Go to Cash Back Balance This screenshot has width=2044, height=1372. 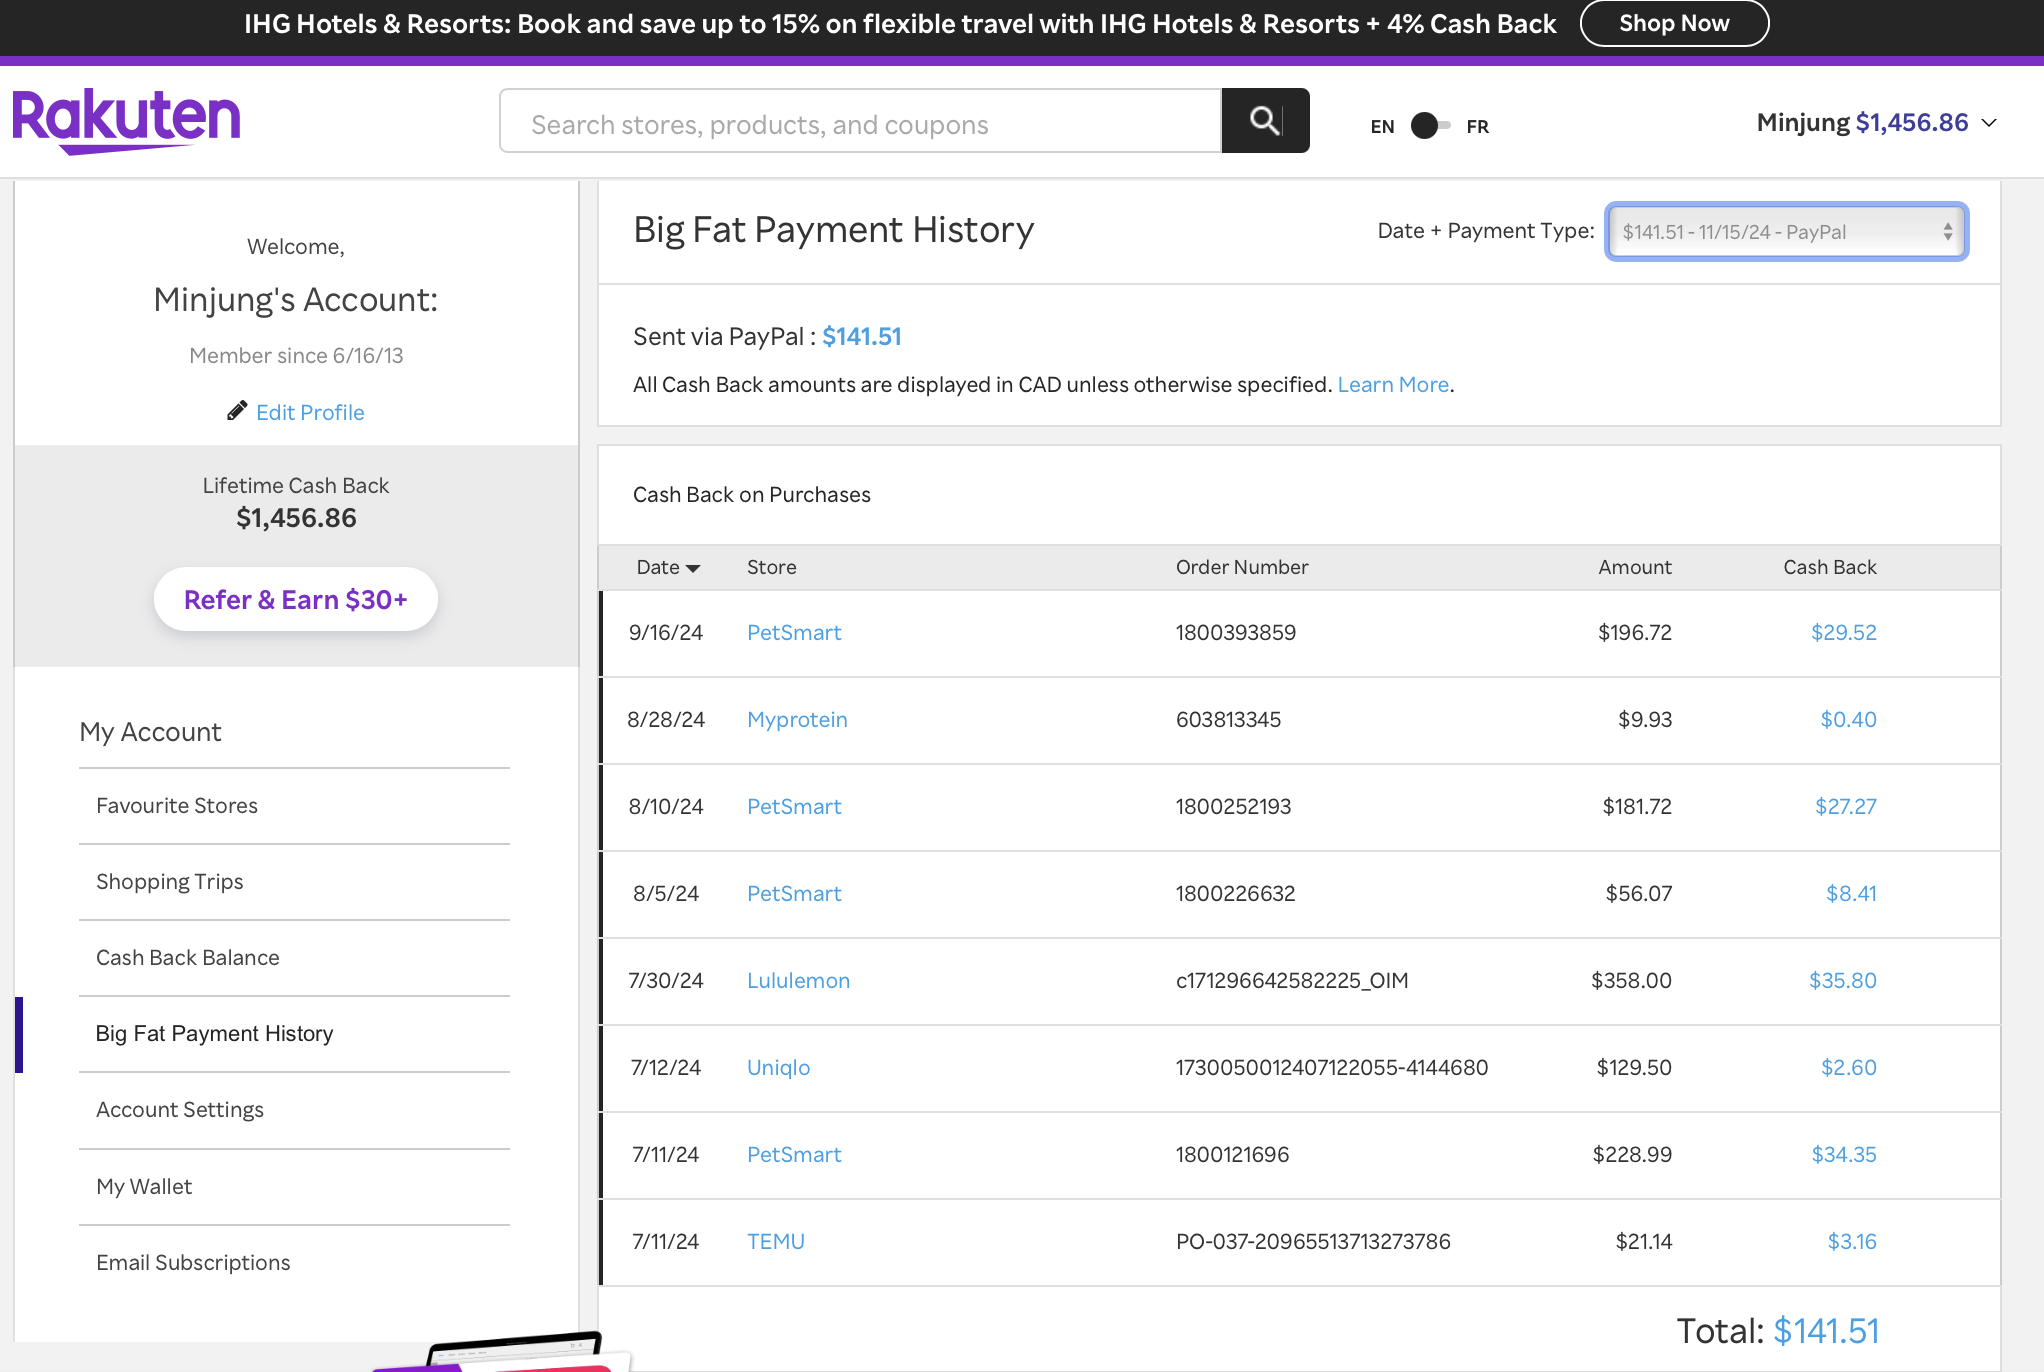point(188,958)
